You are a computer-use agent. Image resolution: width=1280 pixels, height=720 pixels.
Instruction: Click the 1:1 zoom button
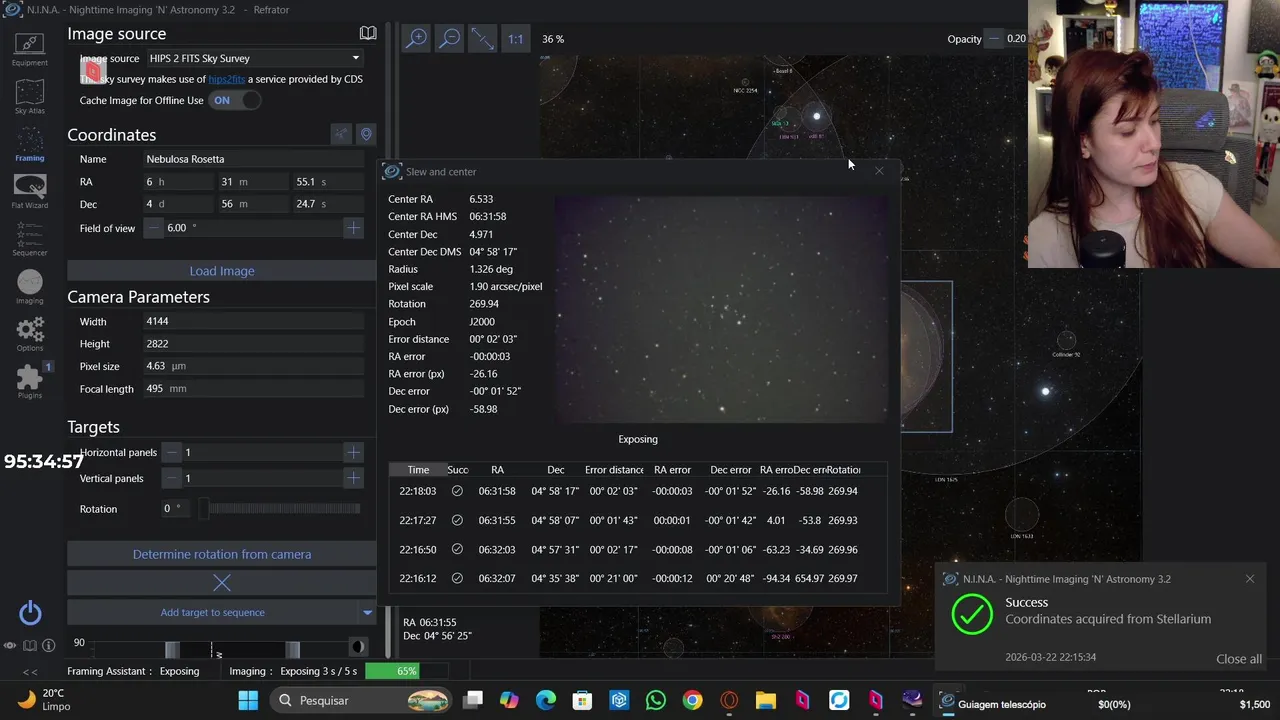[x=515, y=38]
